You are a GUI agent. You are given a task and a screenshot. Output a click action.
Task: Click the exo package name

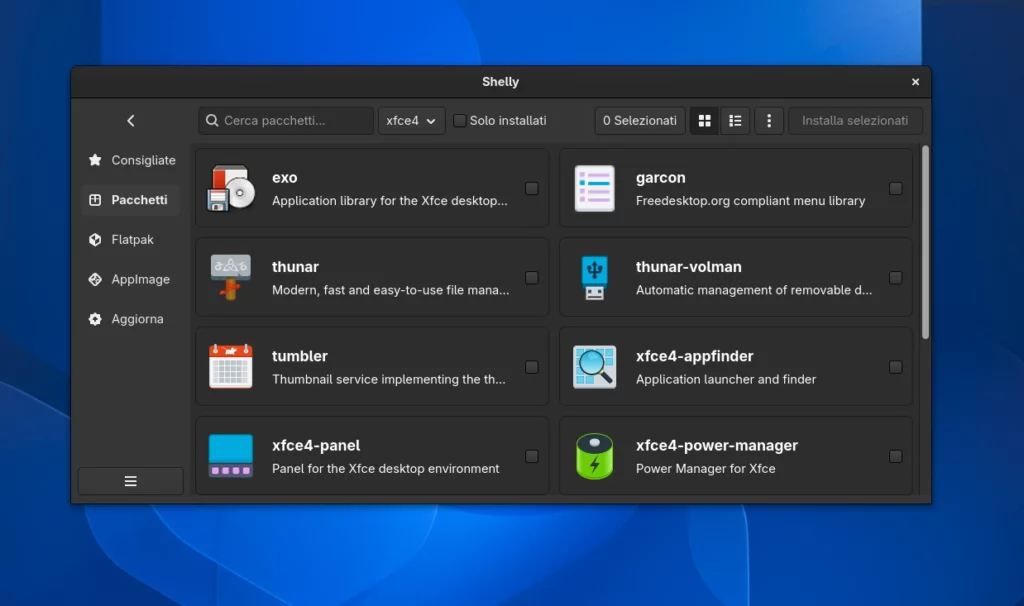[285, 178]
